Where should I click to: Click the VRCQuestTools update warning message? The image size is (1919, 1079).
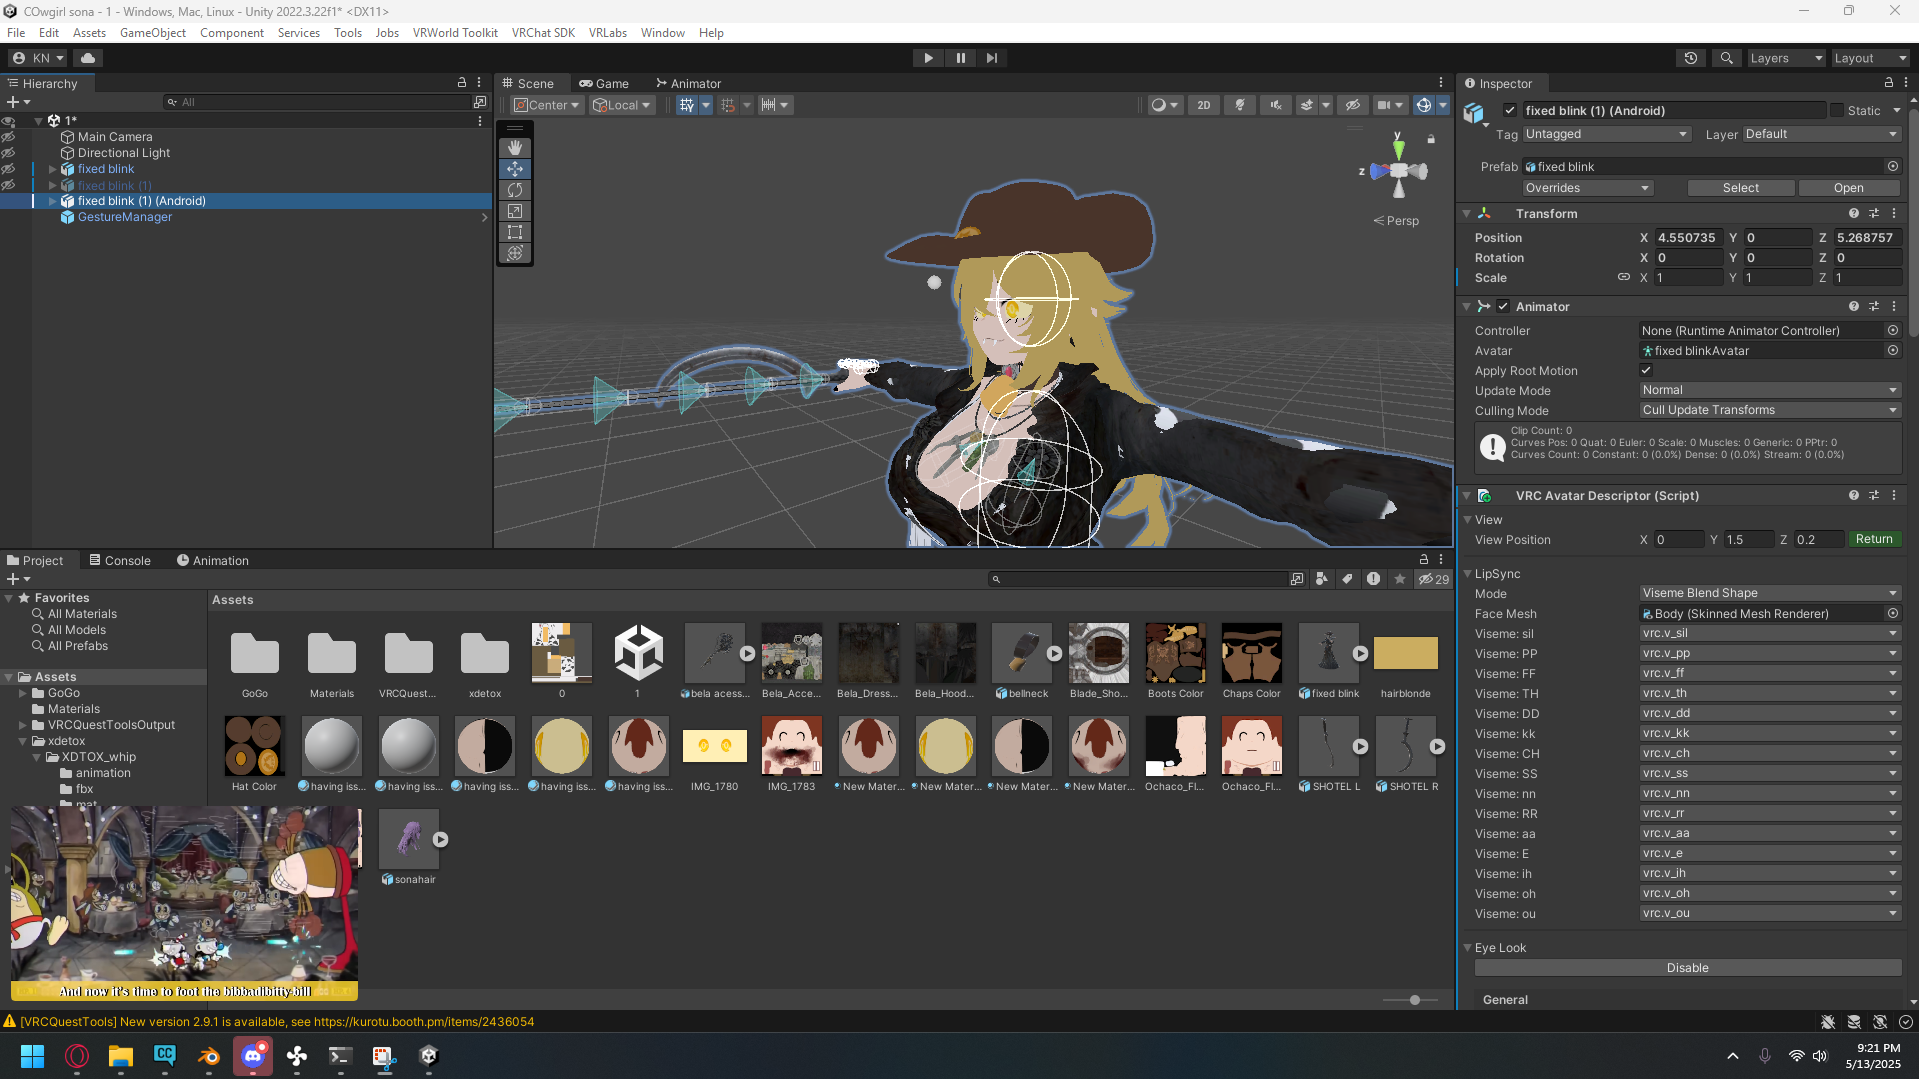click(277, 1022)
